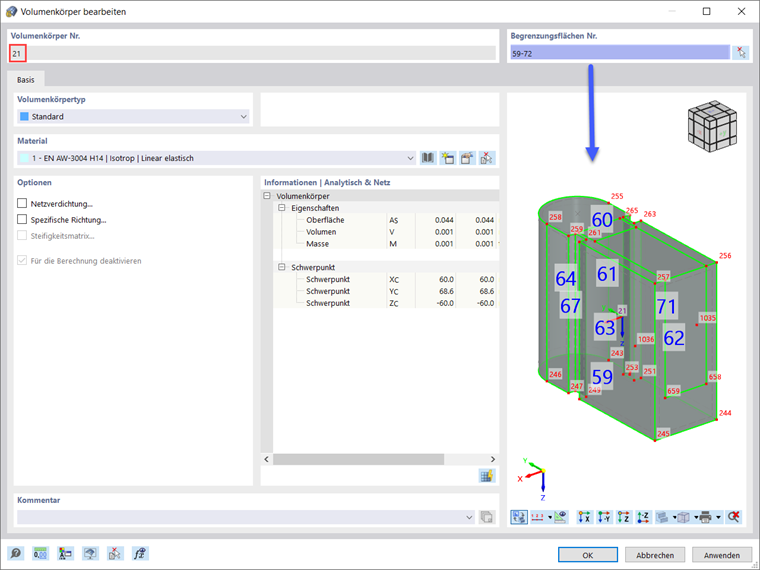Click the Schwerpunkt XC row
760x570 pixels.
(386, 279)
